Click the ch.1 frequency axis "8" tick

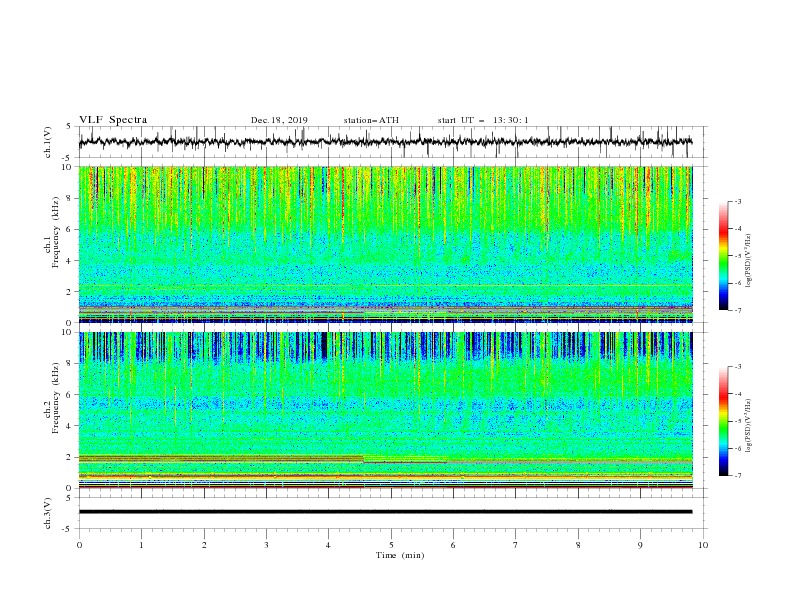(70, 198)
